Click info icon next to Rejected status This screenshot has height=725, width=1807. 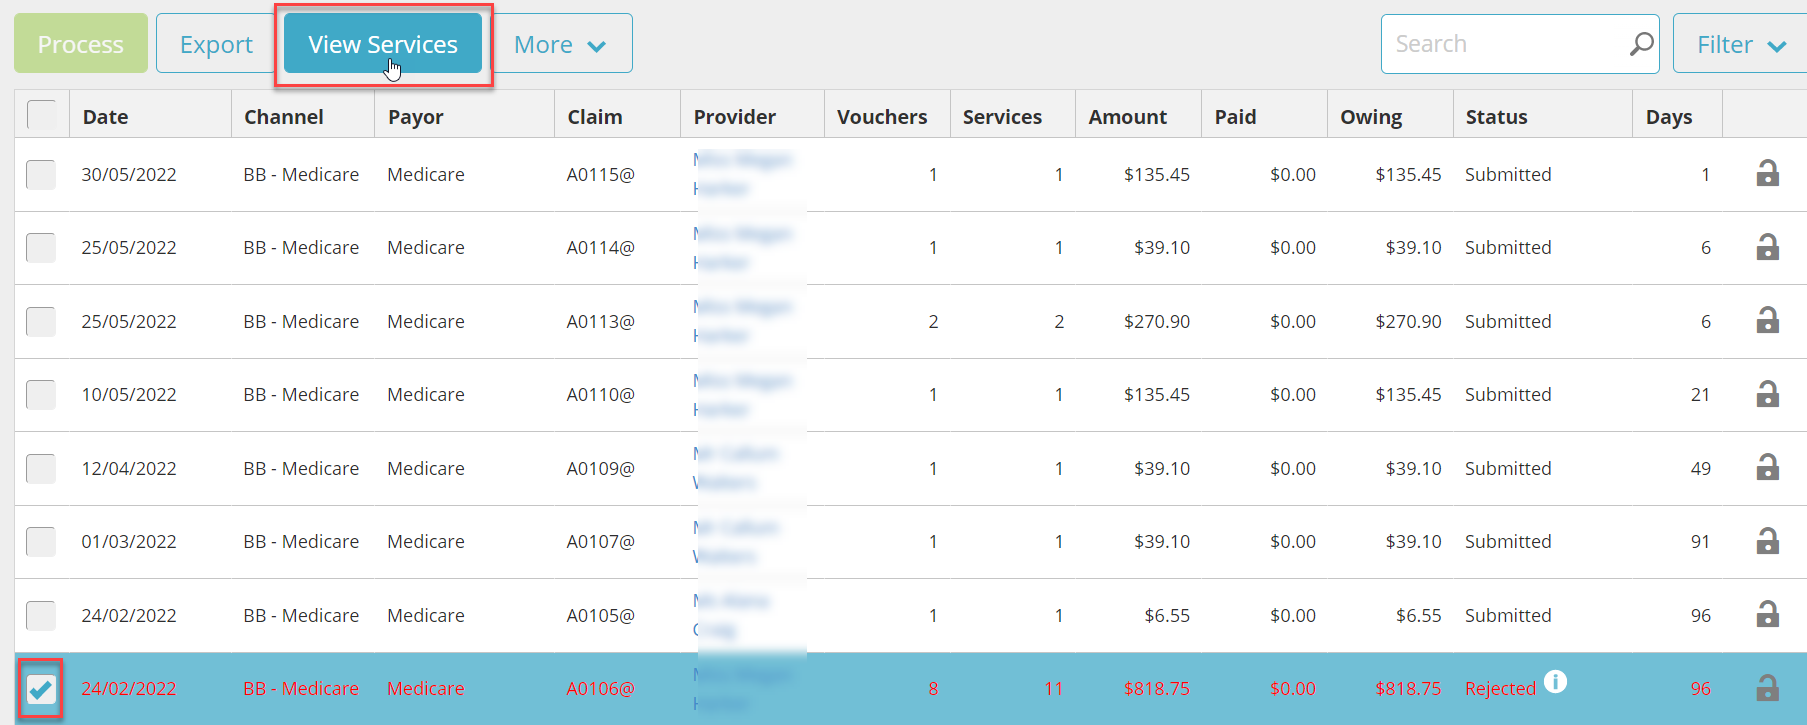point(1555,681)
